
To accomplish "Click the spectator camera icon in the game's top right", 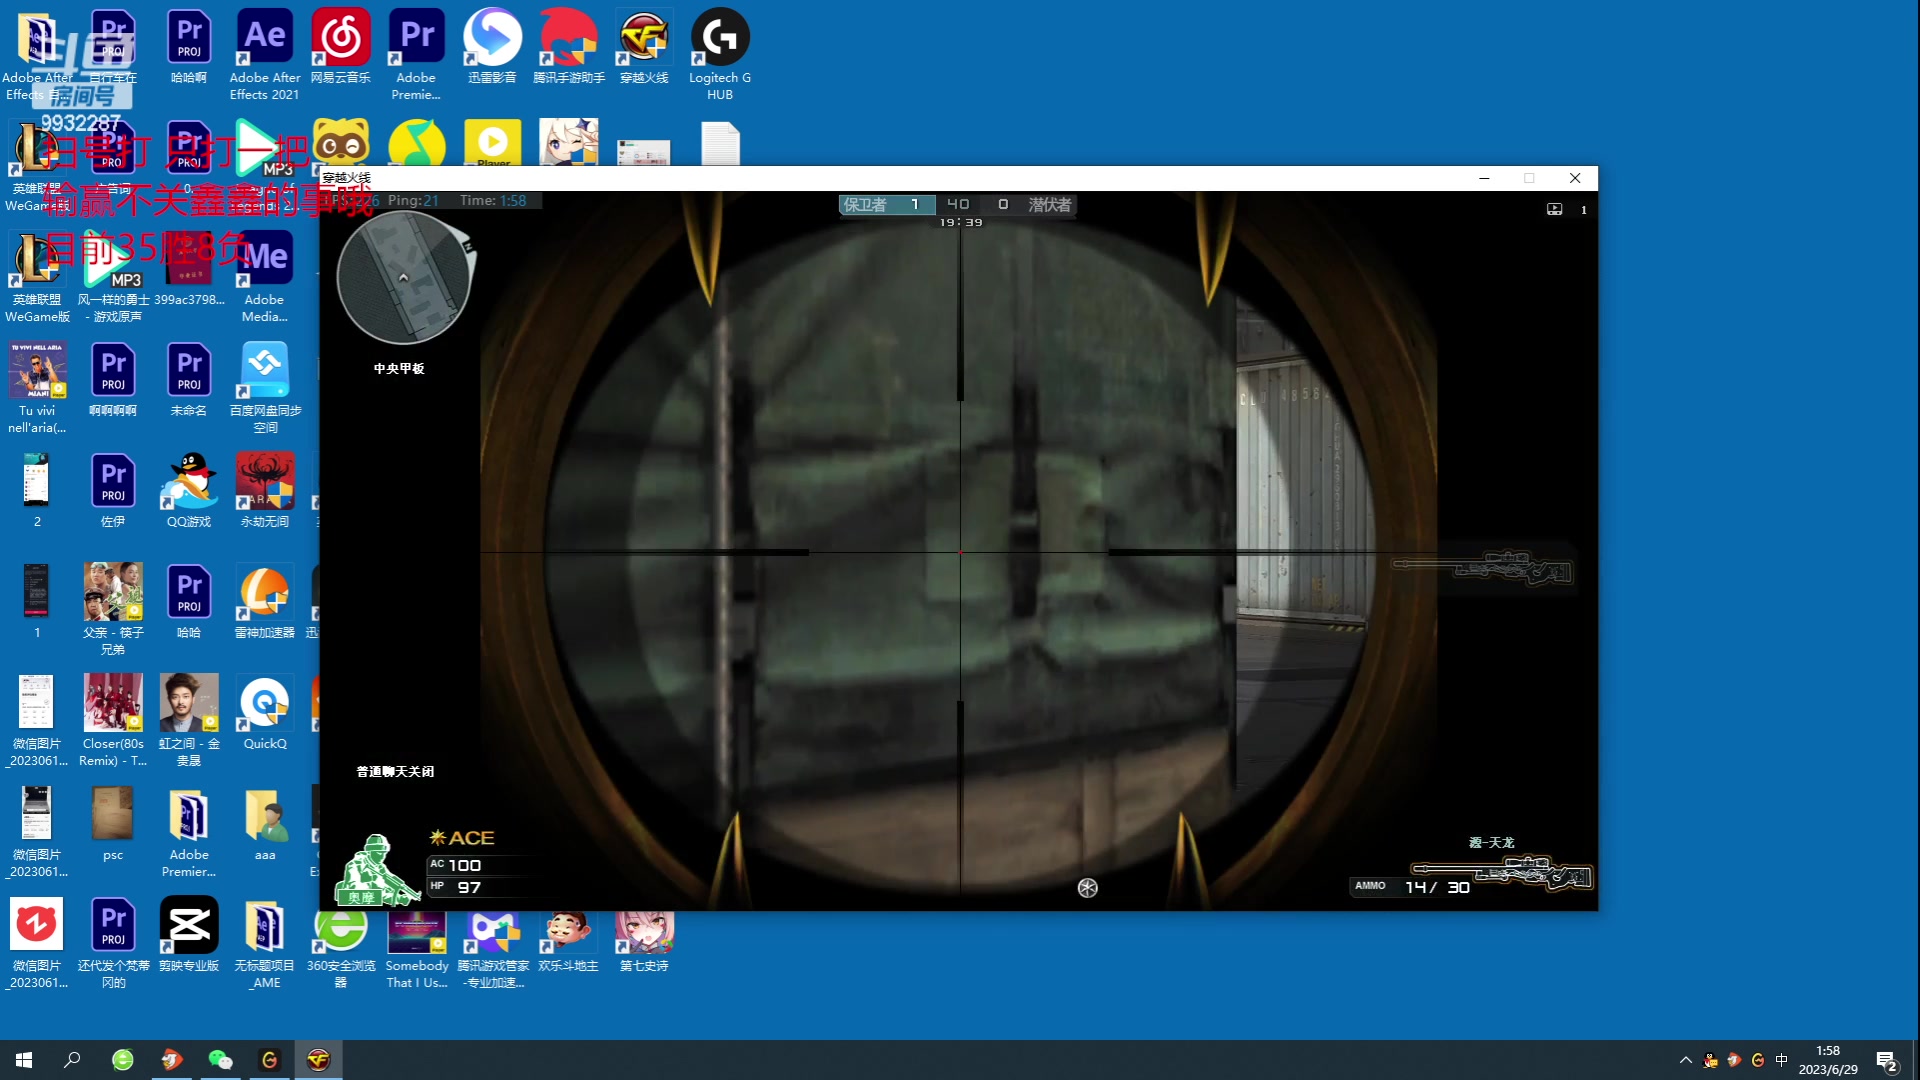I will 1554,209.
